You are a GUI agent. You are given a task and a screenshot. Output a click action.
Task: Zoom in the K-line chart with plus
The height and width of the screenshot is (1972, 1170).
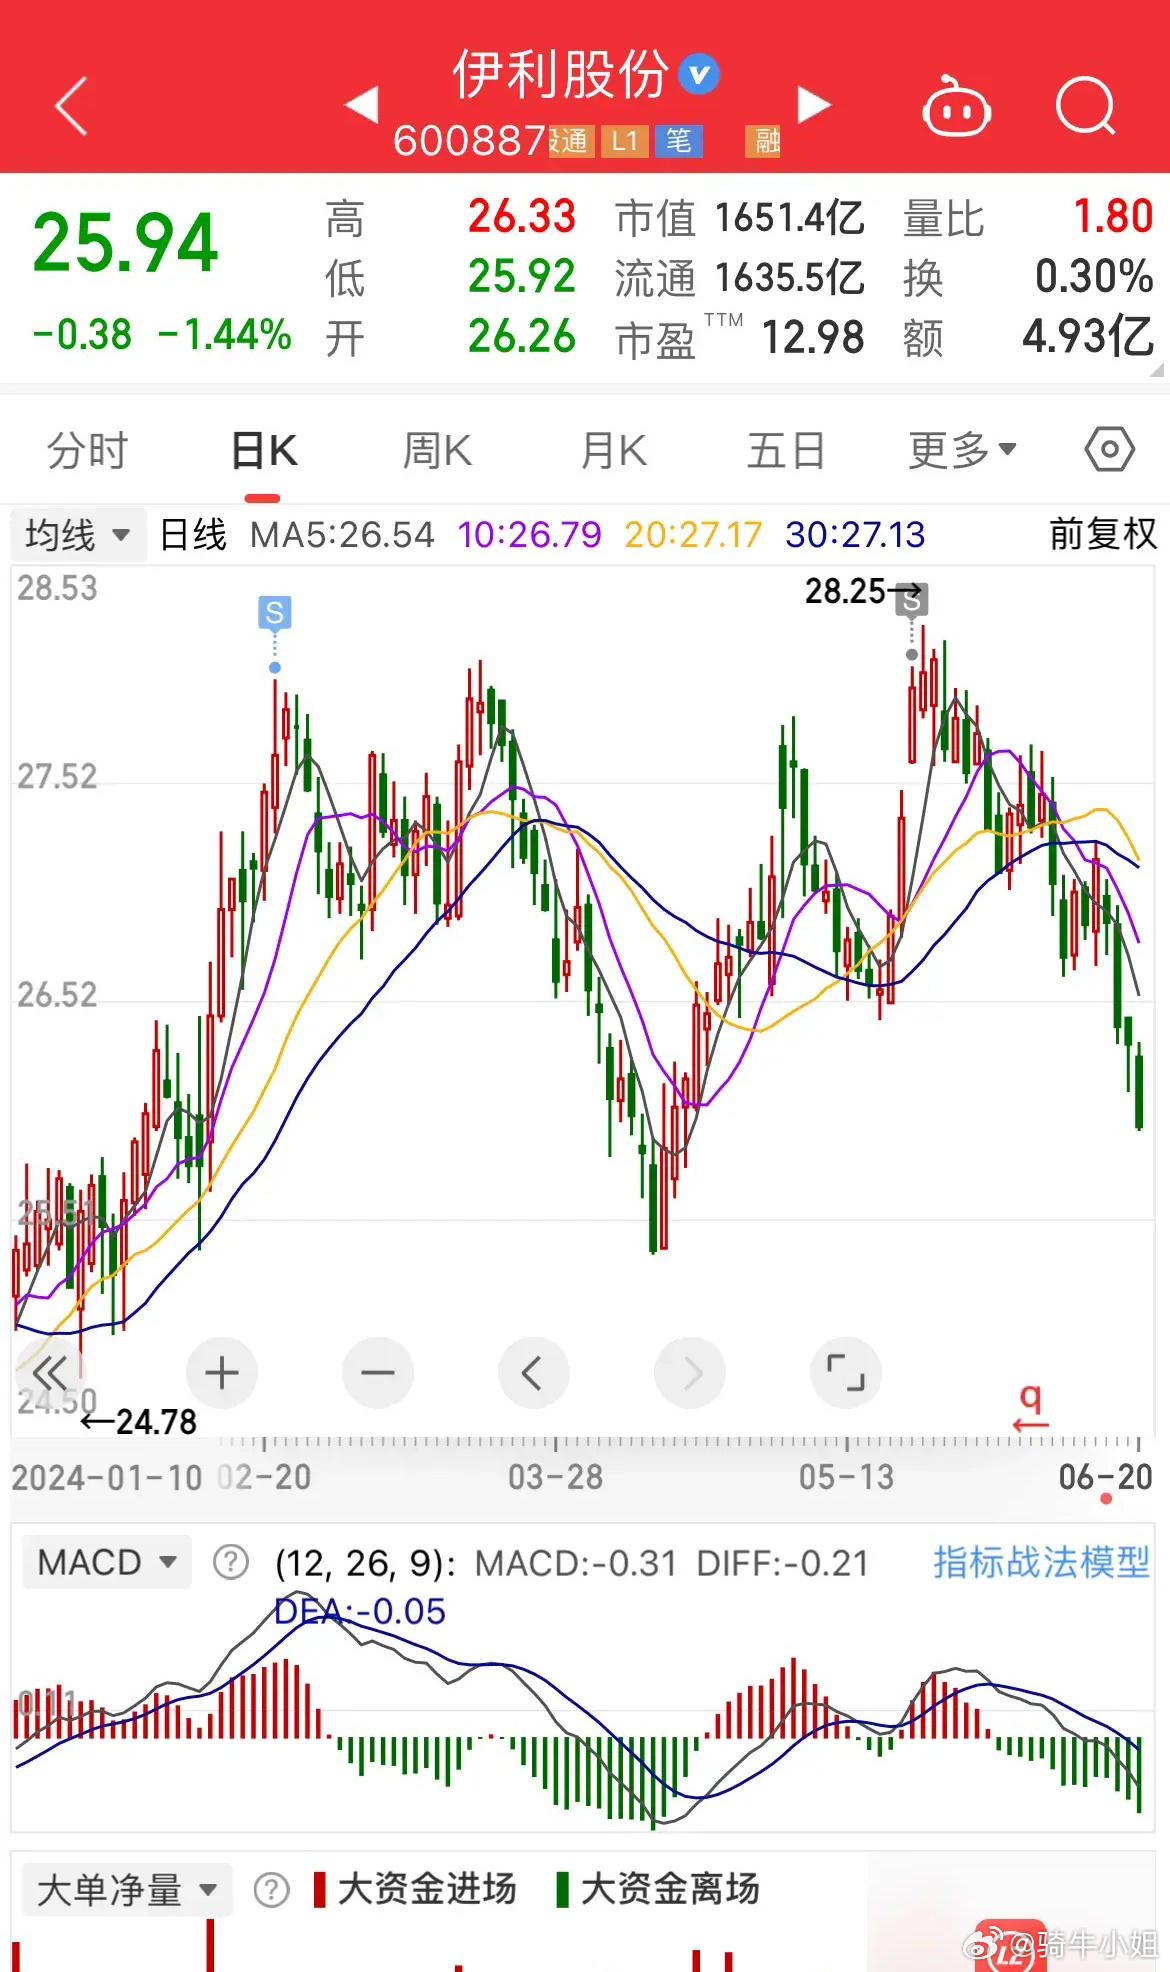(222, 1372)
